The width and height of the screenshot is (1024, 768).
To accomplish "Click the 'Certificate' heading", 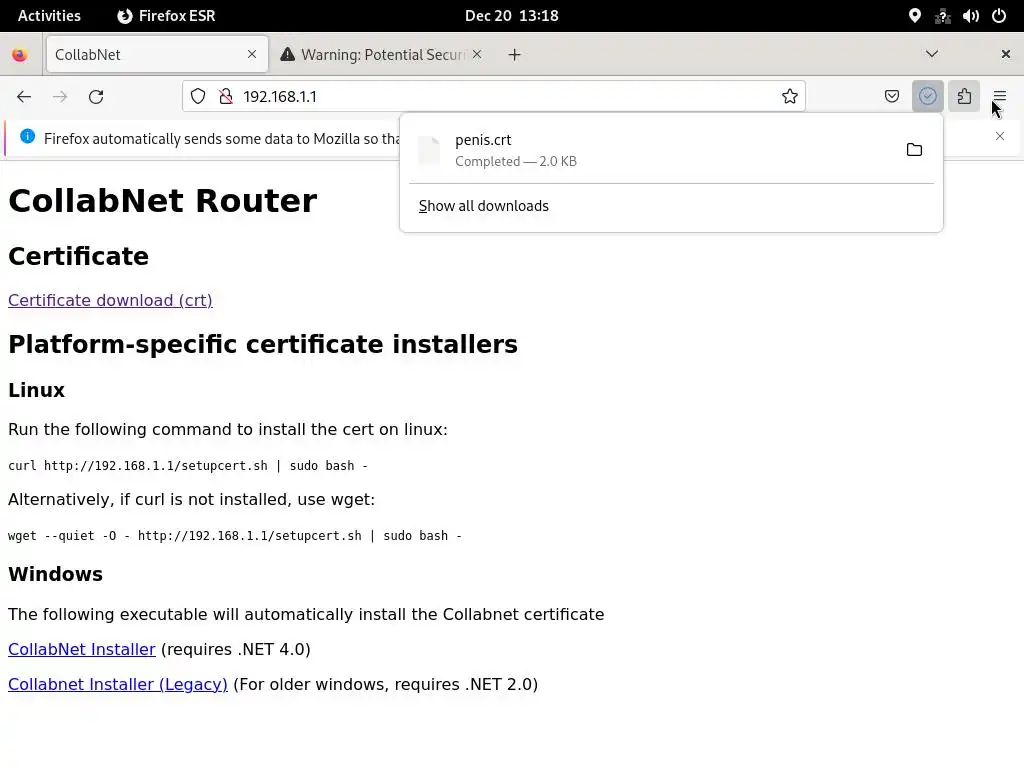I will click(78, 256).
